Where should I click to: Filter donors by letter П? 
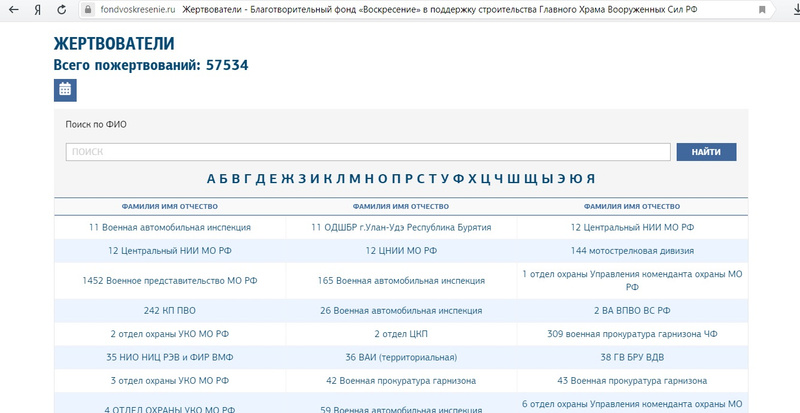(x=397, y=179)
